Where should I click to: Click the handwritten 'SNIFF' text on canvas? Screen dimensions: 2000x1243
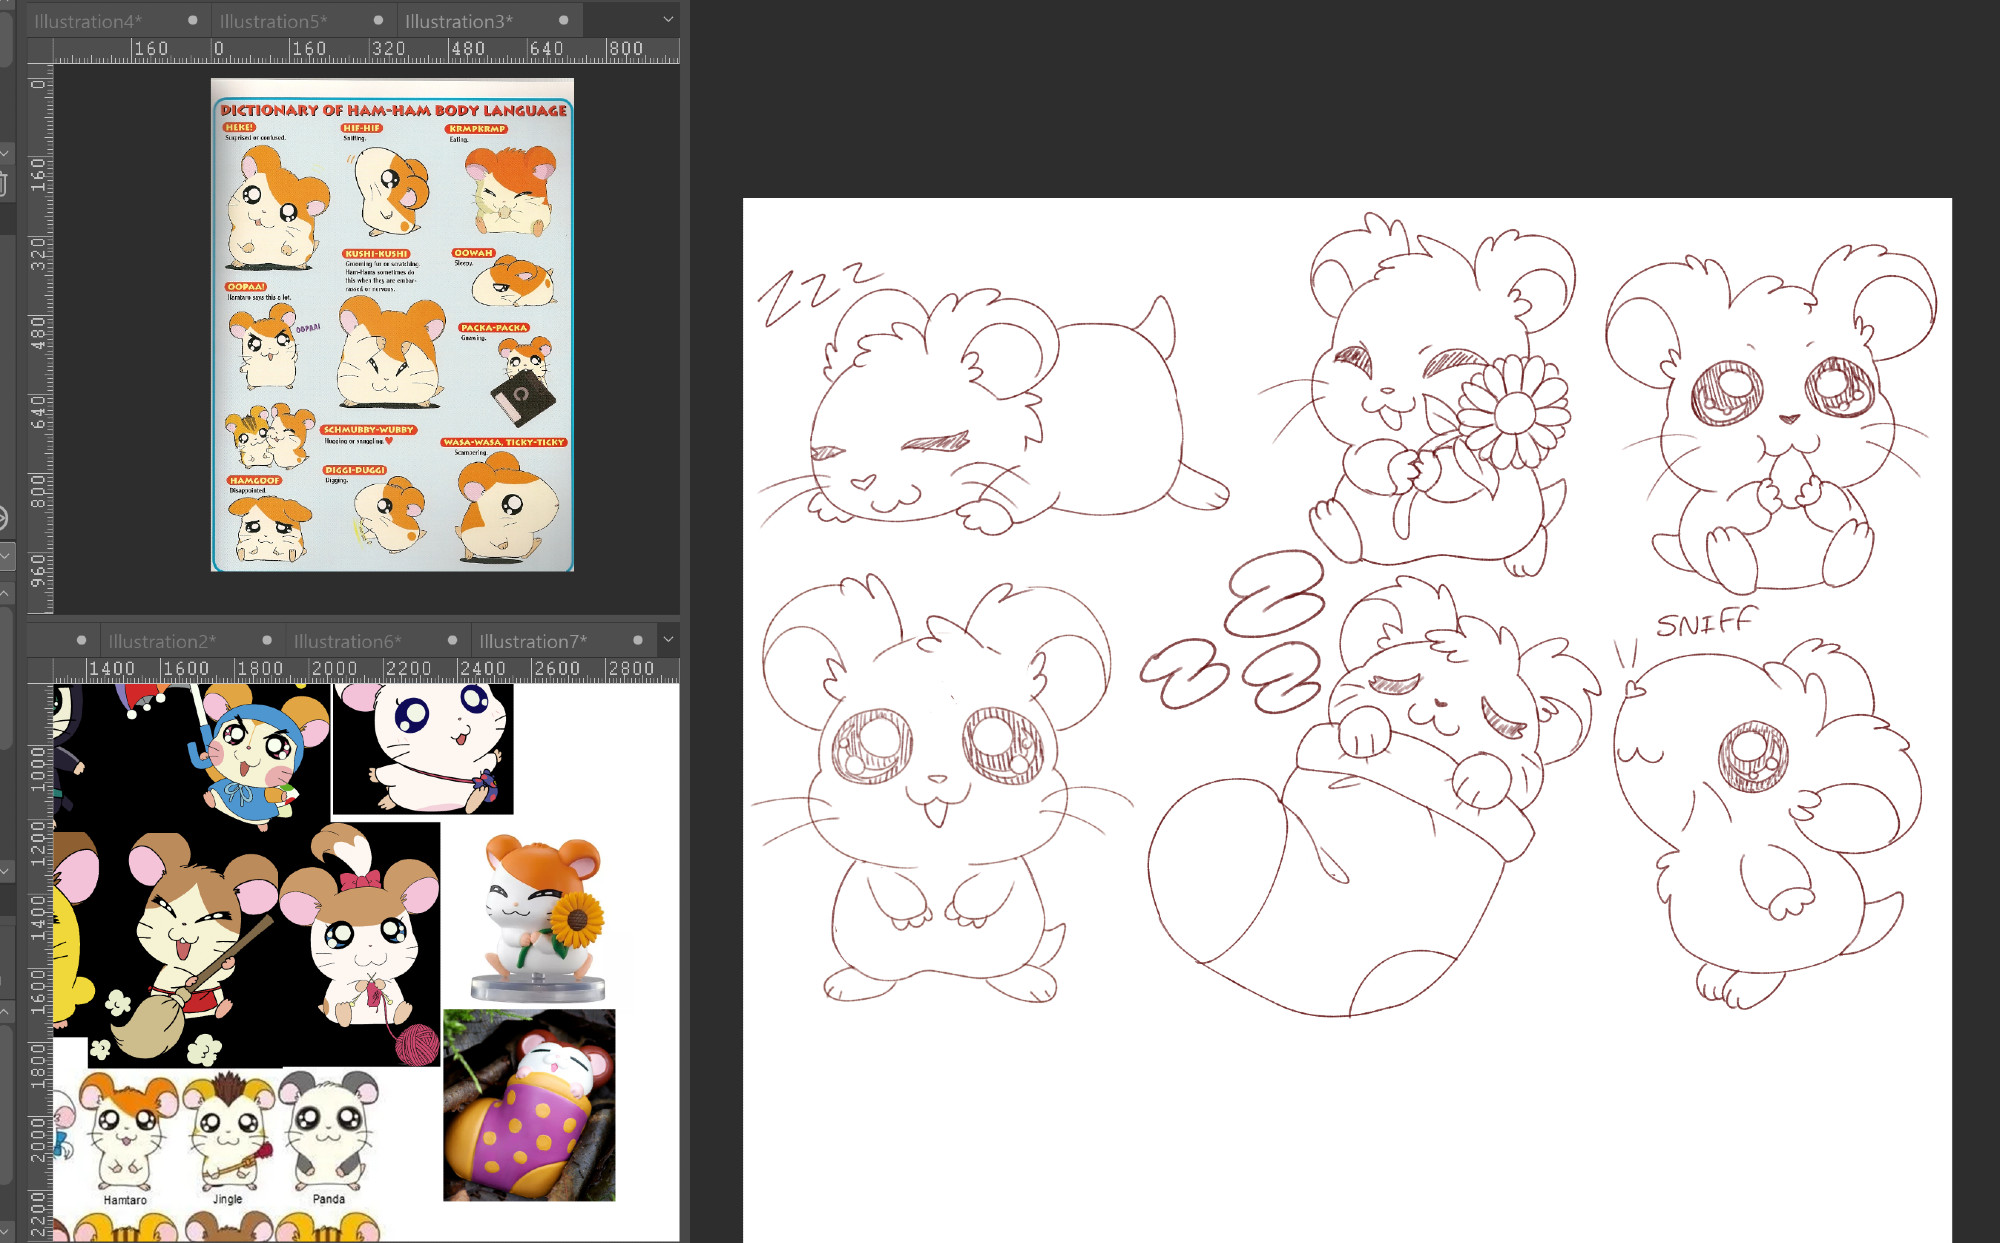click(1705, 622)
